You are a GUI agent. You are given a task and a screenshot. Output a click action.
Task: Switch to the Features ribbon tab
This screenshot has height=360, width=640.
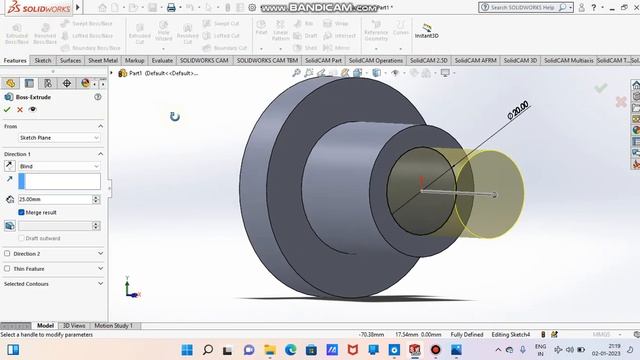click(x=15, y=60)
